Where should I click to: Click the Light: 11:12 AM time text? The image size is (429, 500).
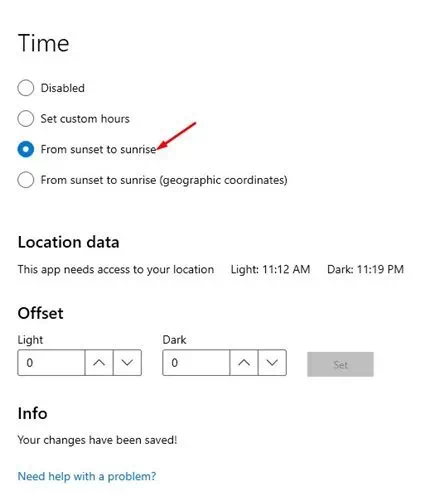pos(270,269)
